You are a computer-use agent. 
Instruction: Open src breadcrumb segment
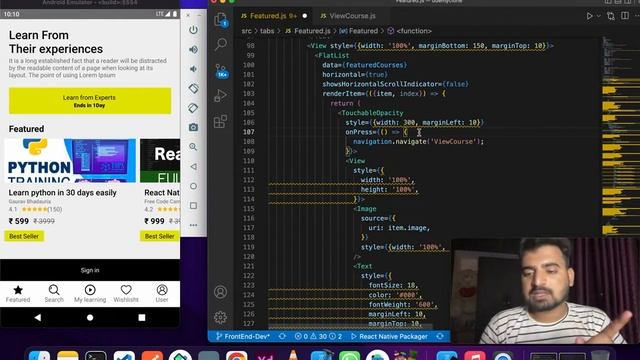click(x=247, y=31)
